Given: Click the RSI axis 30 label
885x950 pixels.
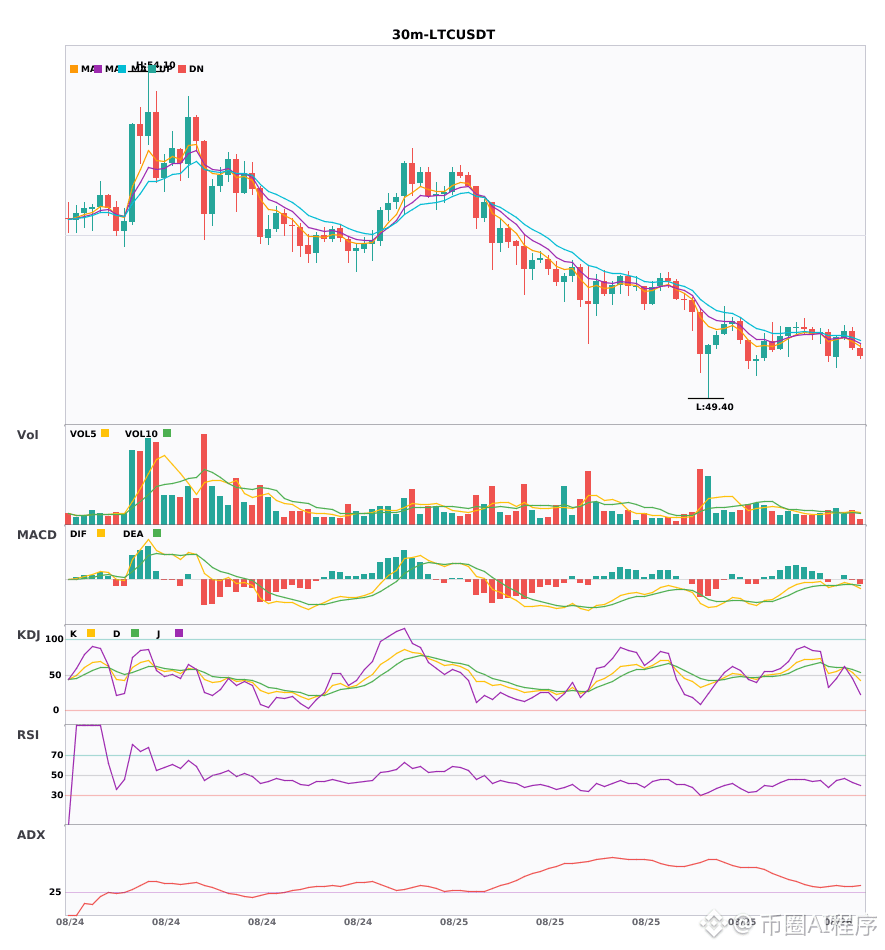Looking at the screenshot, I should pyautogui.click(x=57, y=795).
